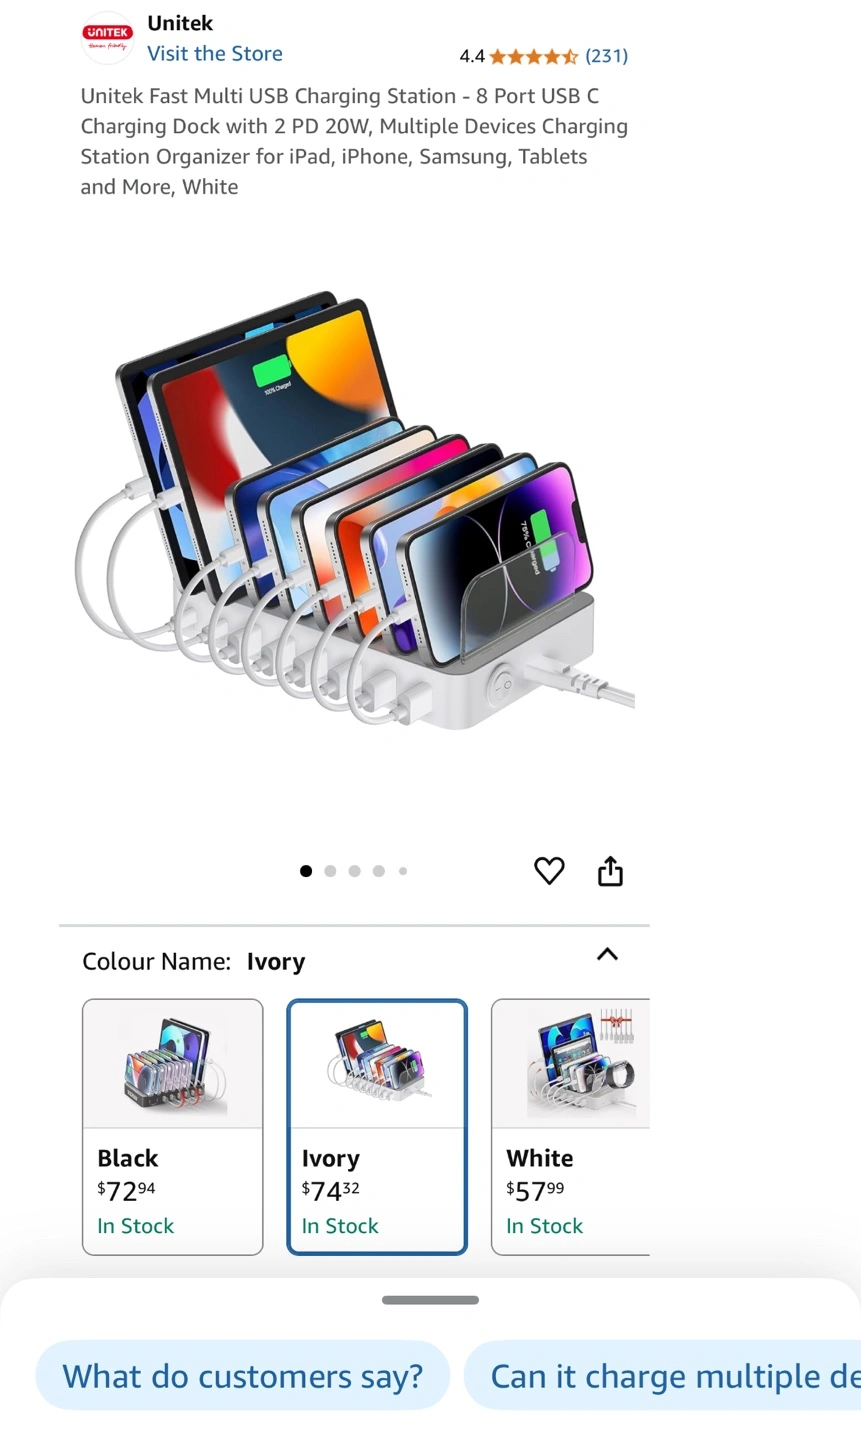Open the Unitek brand logo
The width and height of the screenshot is (861, 1440).
[x=107, y=38]
